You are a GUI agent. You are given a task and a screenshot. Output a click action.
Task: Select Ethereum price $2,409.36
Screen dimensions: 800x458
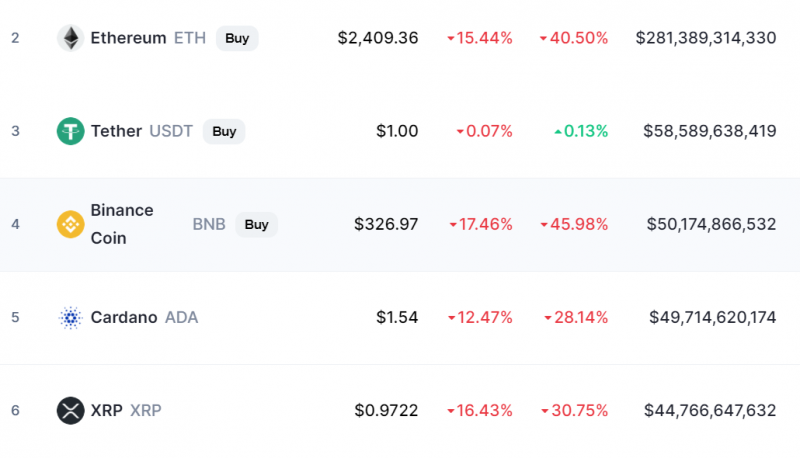pyautogui.click(x=378, y=38)
